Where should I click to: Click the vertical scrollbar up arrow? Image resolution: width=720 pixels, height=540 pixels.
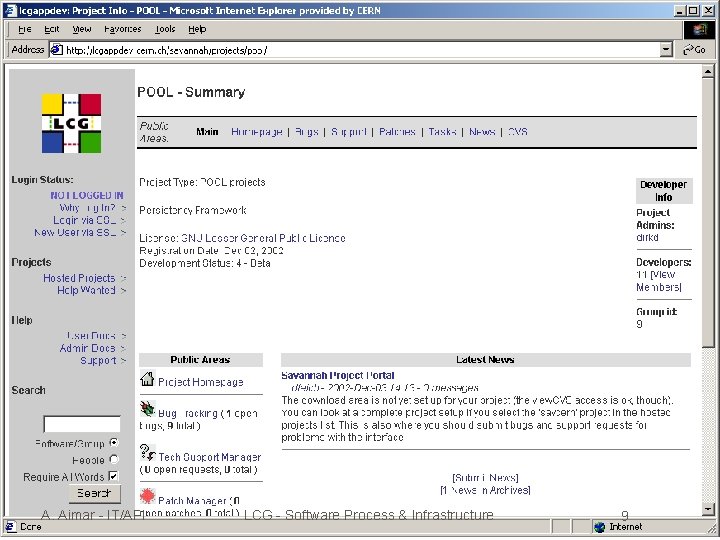tap(708, 71)
